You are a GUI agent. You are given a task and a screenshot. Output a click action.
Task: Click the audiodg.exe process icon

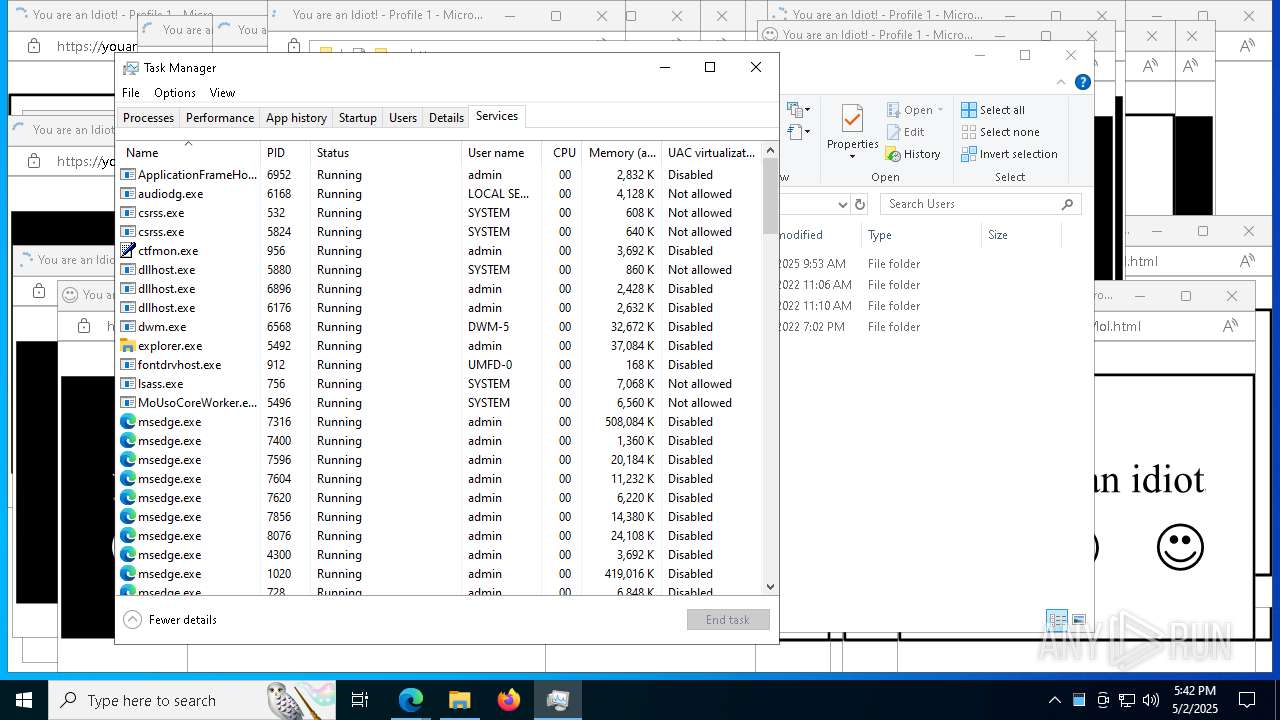tap(128, 194)
